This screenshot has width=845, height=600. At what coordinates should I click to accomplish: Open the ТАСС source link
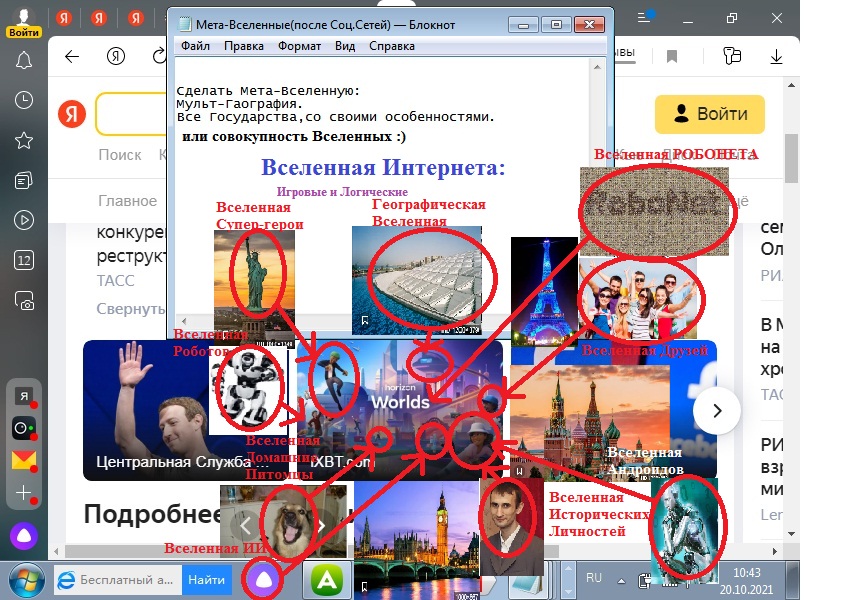(115, 280)
